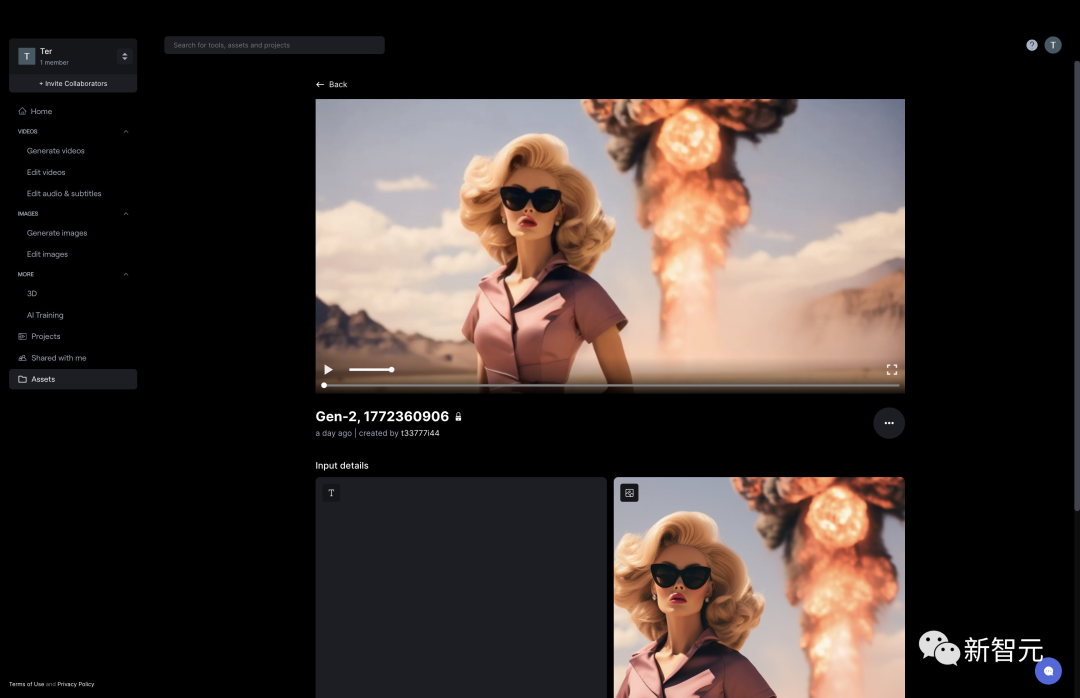The height and width of the screenshot is (698, 1080).
Task: Click the image input icon badge
Action: [x=629, y=493]
